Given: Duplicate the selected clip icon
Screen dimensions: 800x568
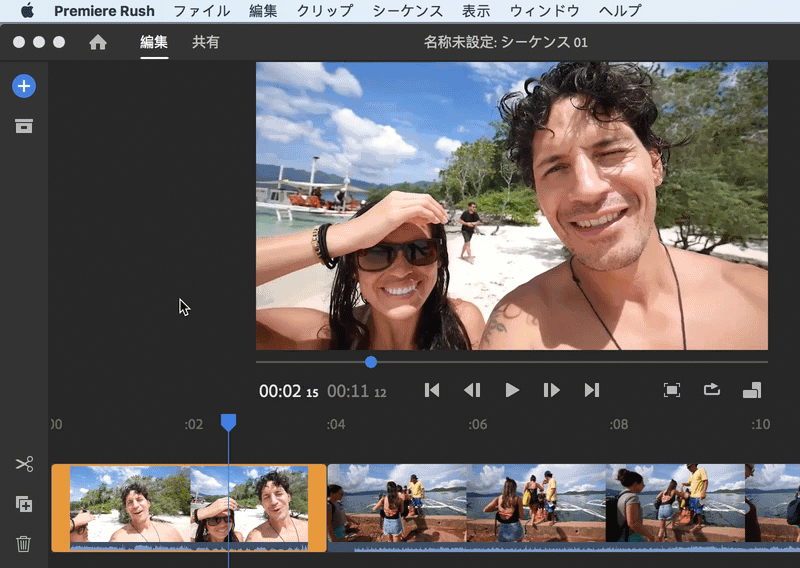Looking at the screenshot, I should coord(24,504).
